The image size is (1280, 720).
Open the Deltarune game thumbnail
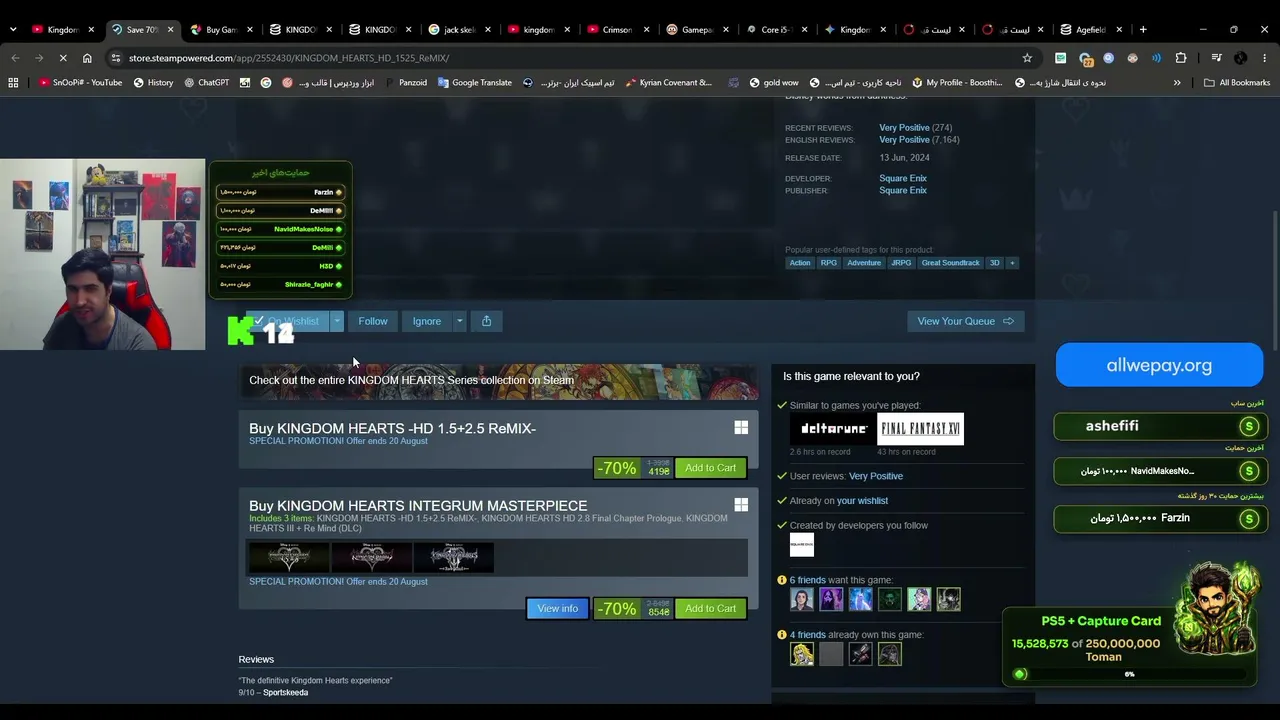coord(832,429)
